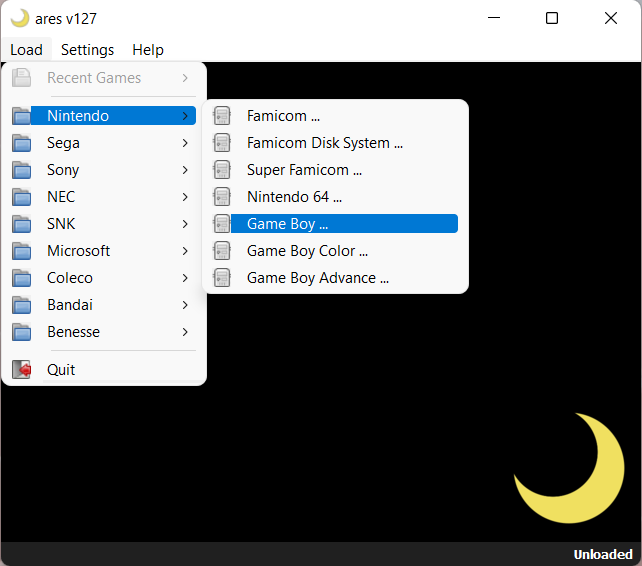Click the Nintendo folder icon
Viewport: 642px width, 566px height.
click(x=21, y=116)
